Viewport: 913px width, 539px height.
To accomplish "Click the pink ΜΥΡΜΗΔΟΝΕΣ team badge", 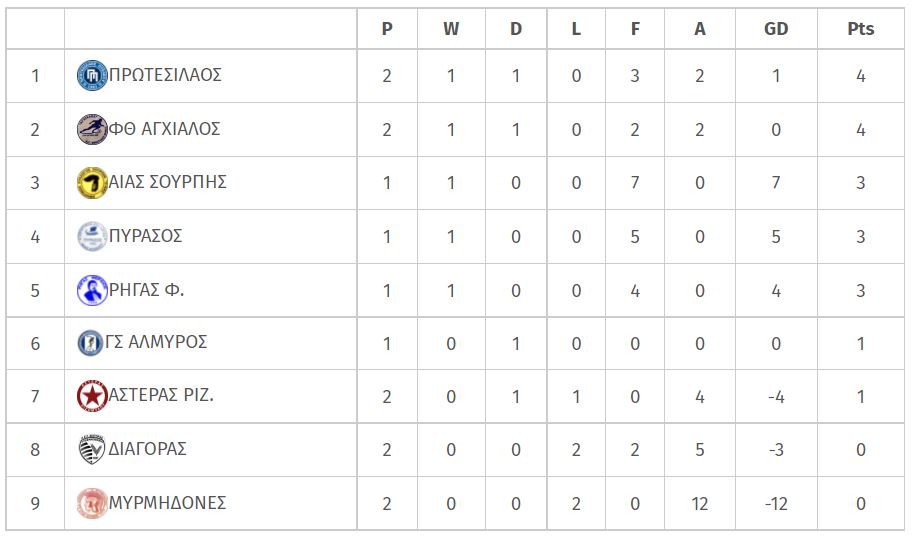I will [x=93, y=503].
